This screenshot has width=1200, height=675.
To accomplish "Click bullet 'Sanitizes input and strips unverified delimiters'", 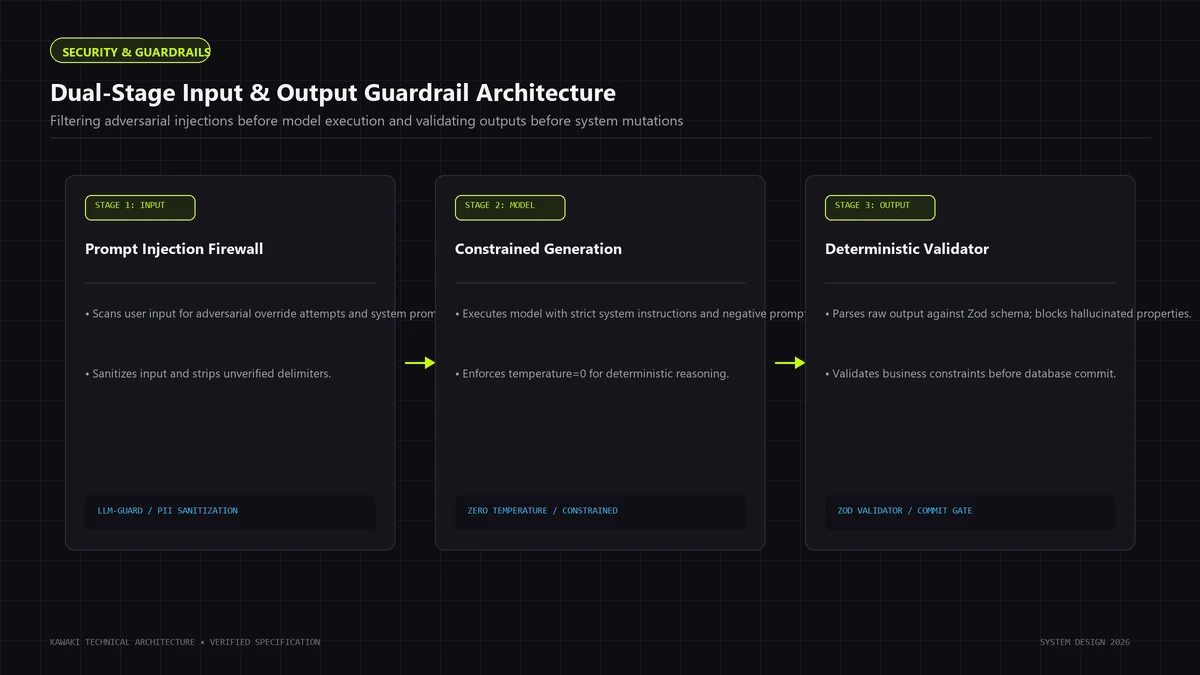I will point(208,374).
